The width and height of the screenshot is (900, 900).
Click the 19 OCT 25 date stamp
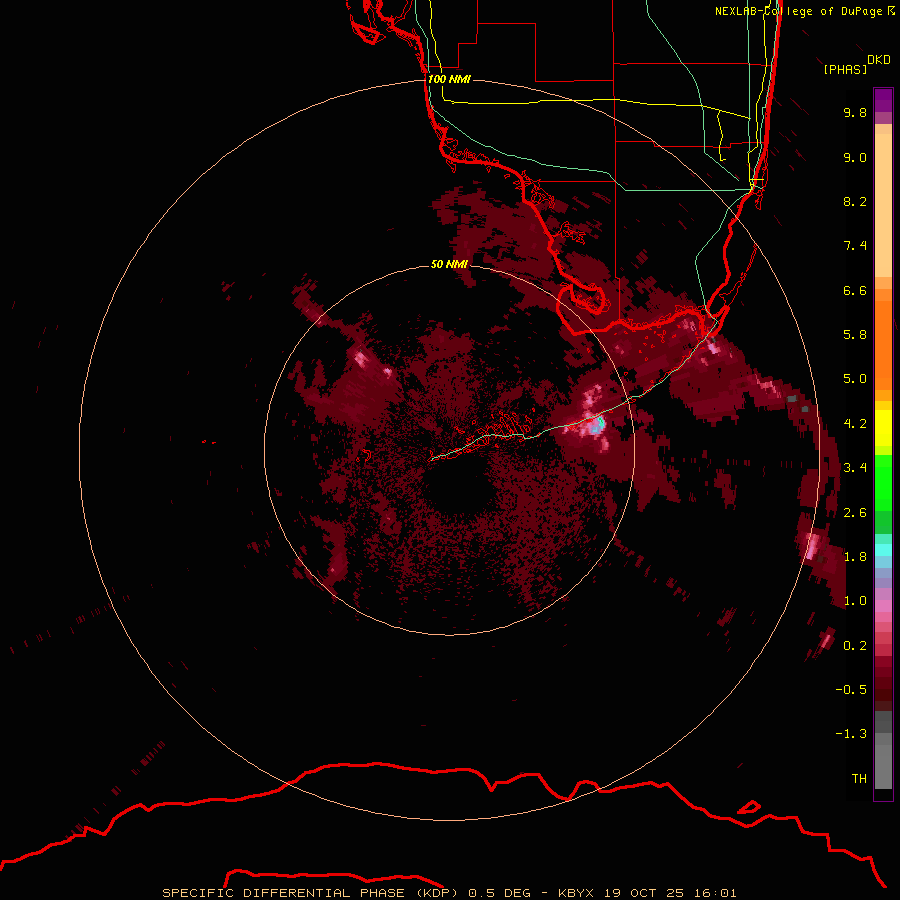coord(645,893)
